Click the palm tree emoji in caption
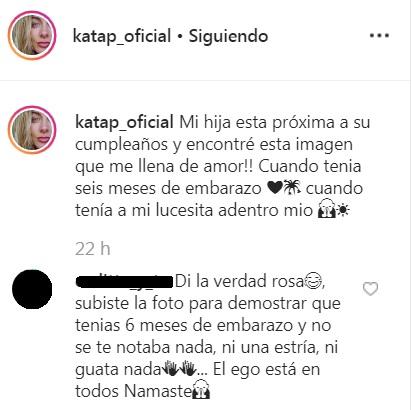This screenshot has height=410, width=411. (x=292, y=188)
